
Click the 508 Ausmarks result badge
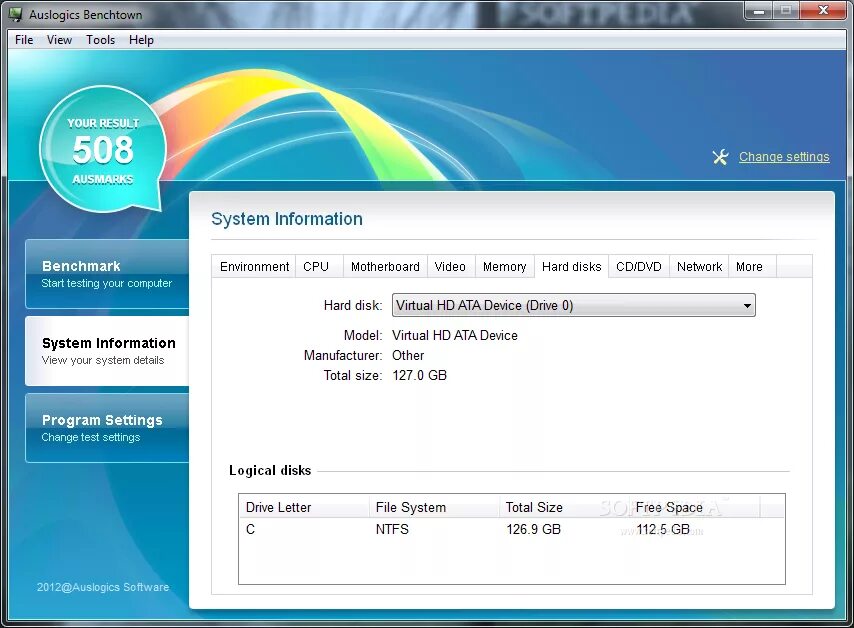coord(103,149)
